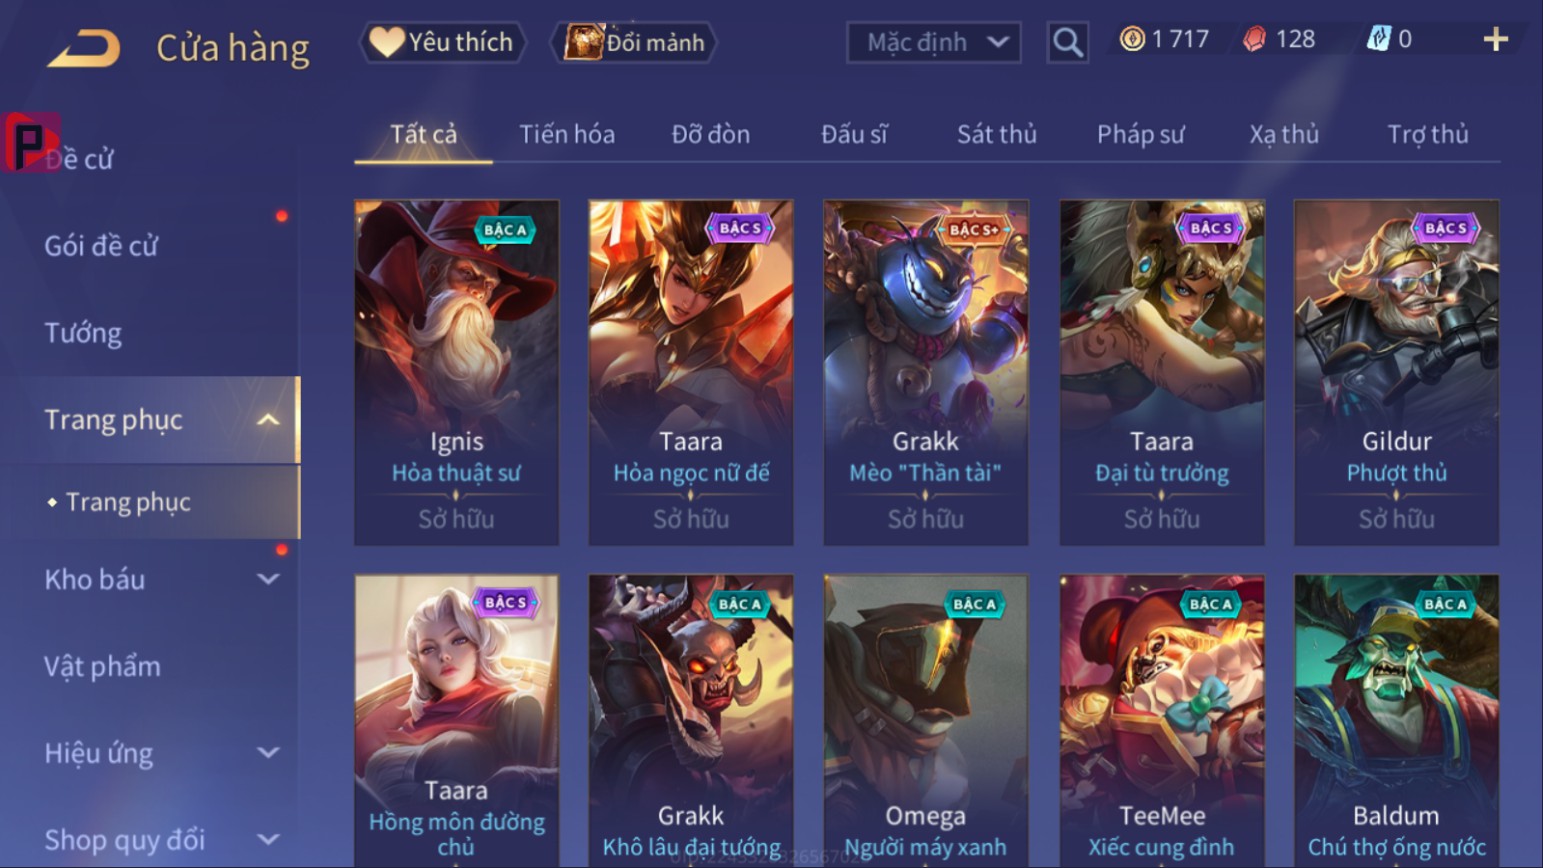Select the Ignis Hỏa thuật sư skin card
The image size is (1543, 868).
[456, 372]
